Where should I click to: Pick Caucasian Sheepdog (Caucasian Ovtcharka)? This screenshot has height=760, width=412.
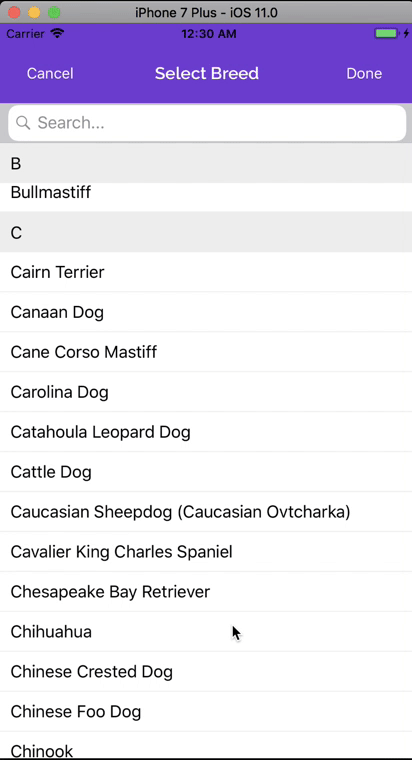[x=206, y=512]
